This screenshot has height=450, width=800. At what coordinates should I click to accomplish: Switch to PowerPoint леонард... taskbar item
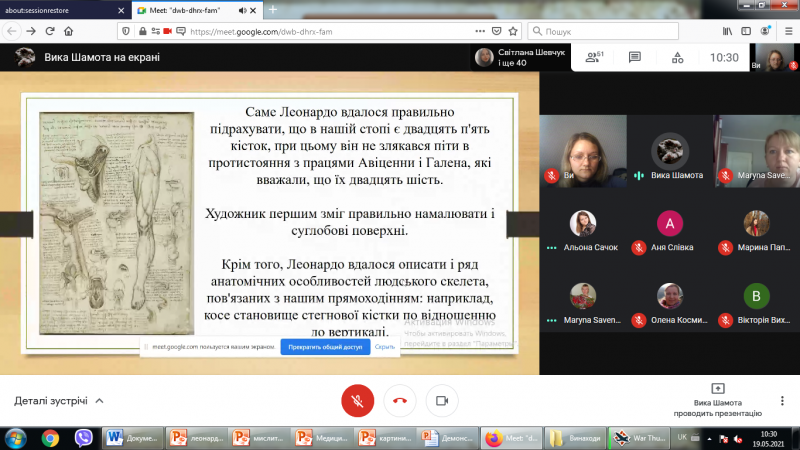click(196, 438)
